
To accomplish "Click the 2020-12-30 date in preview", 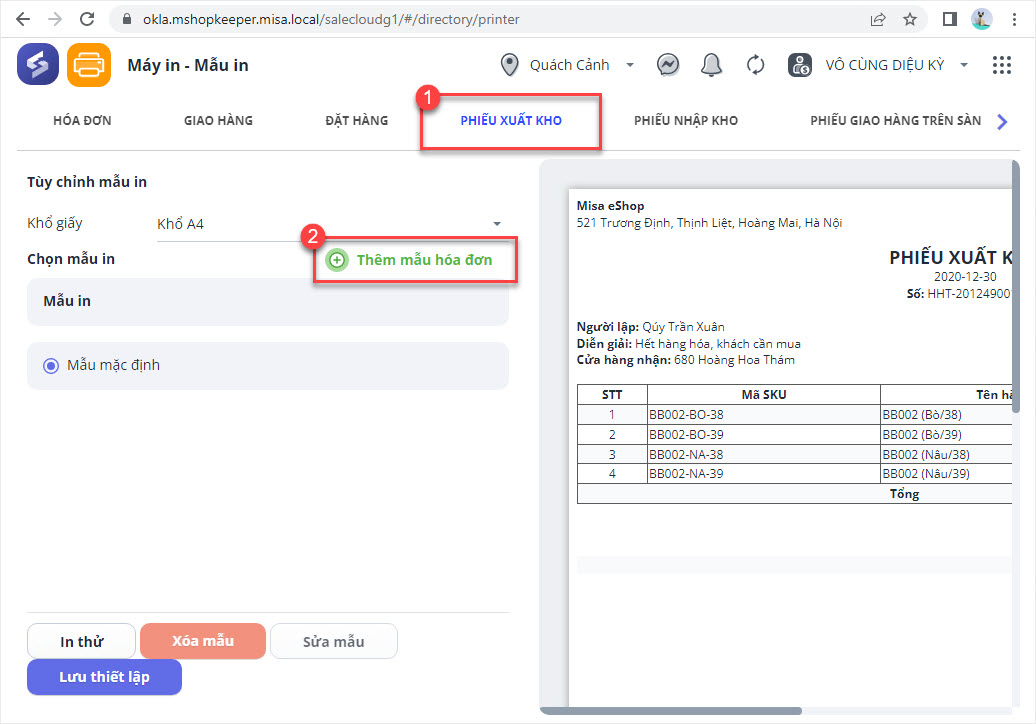I will click(965, 276).
